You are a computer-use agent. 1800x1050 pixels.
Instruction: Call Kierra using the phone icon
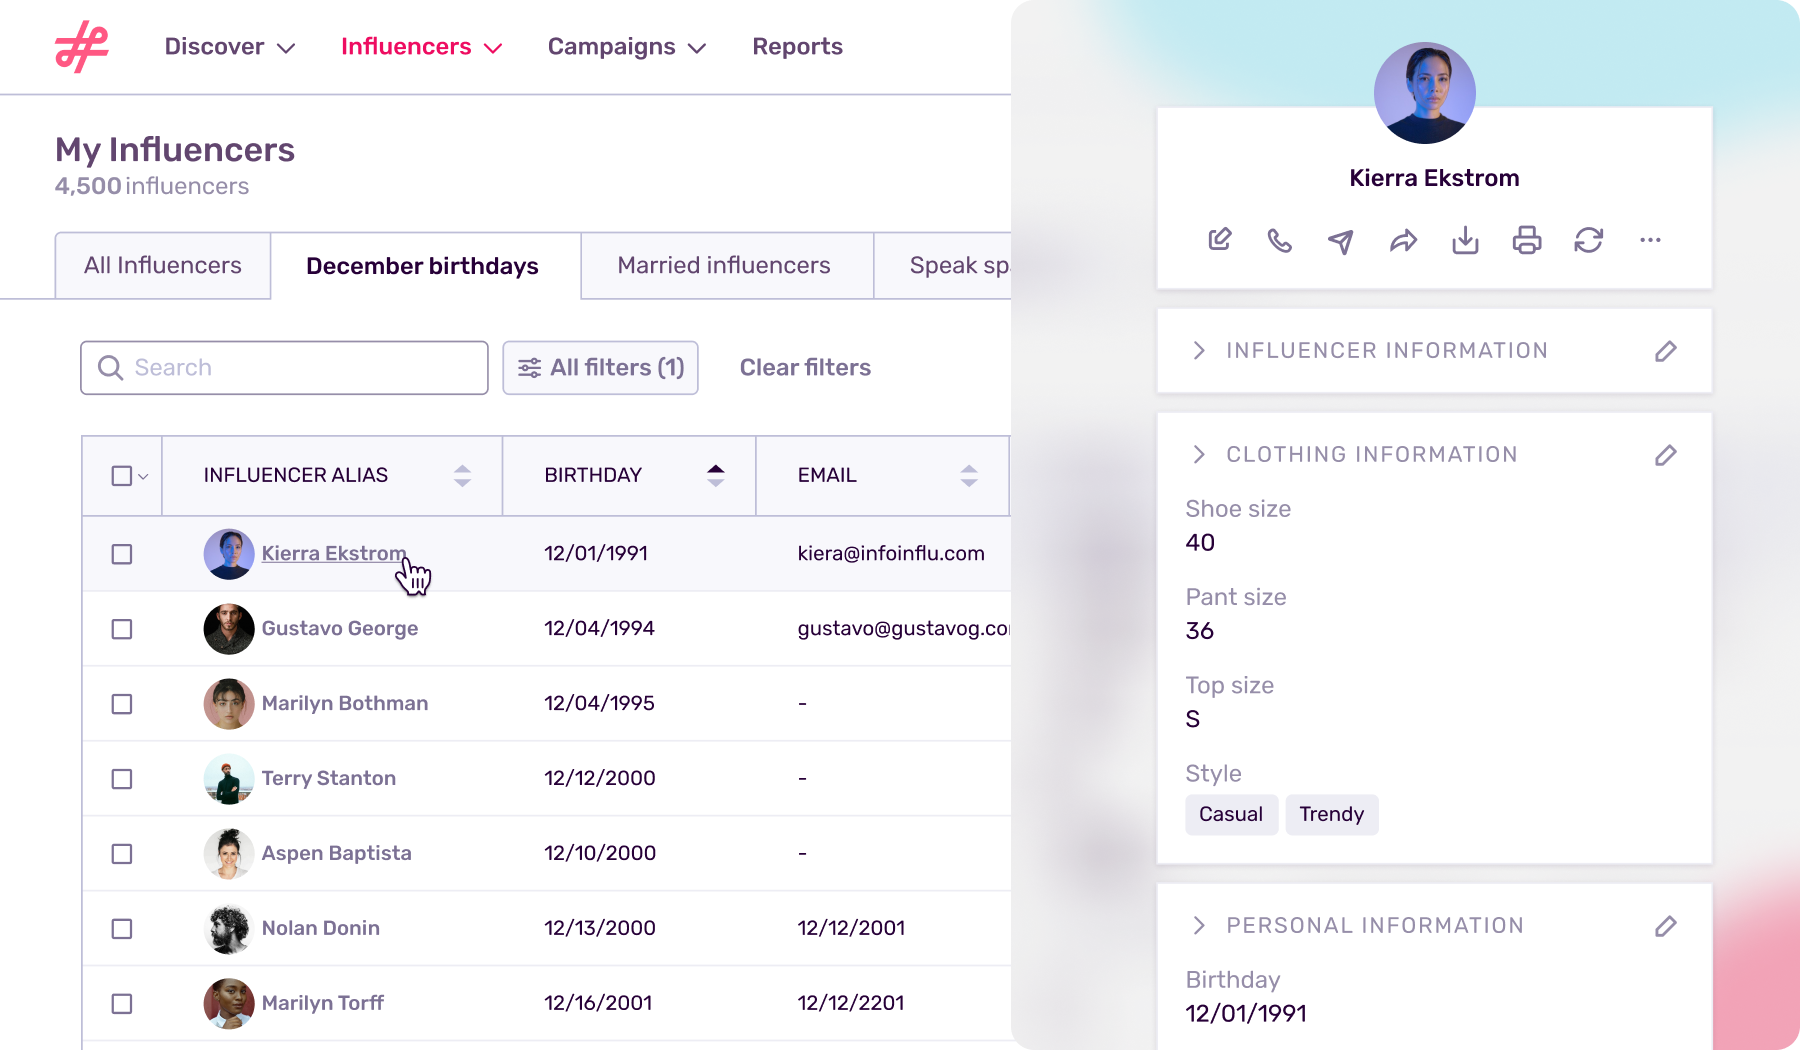(x=1280, y=240)
